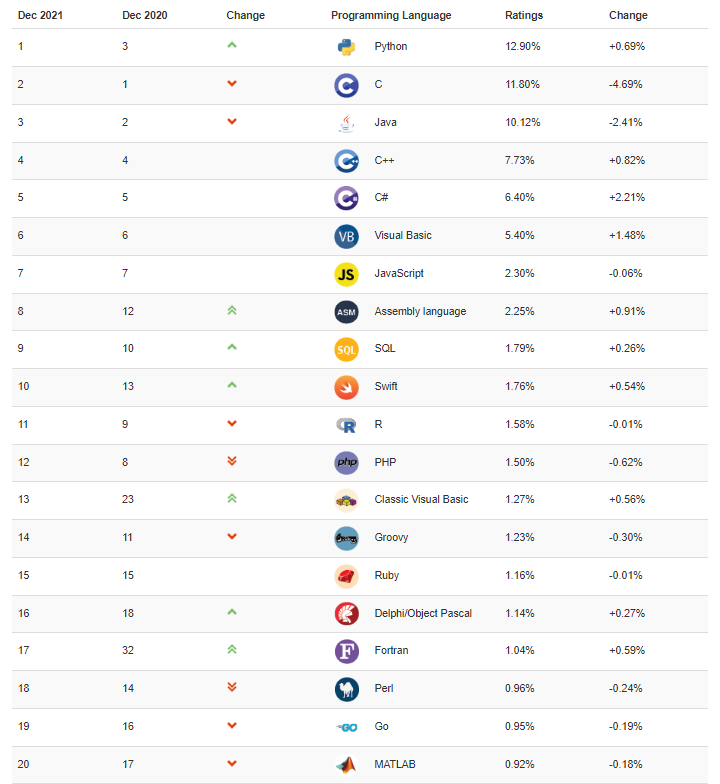The height and width of the screenshot is (784, 720).
Task: Click the Ratings column header
Action: point(525,15)
